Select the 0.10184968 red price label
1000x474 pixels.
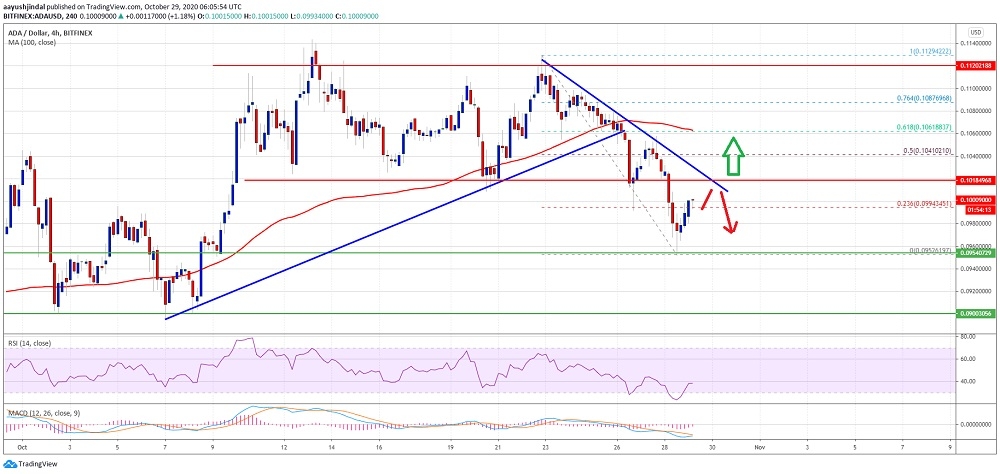[x=974, y=181]
